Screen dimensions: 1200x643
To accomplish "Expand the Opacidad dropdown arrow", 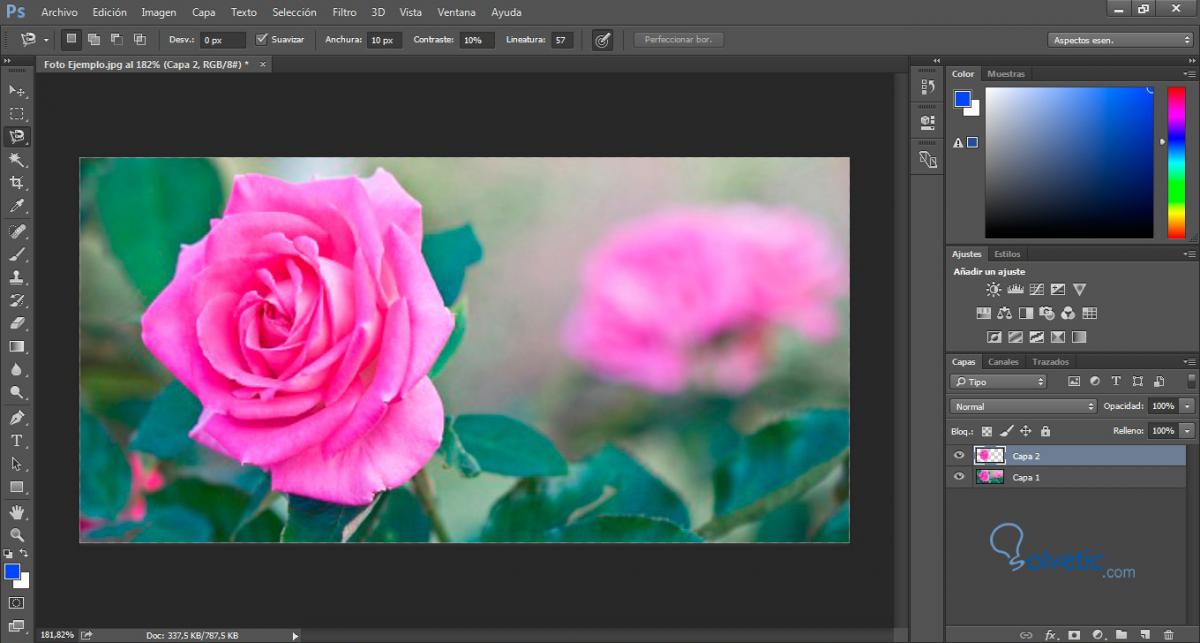I will click(x=1187, y=407).
